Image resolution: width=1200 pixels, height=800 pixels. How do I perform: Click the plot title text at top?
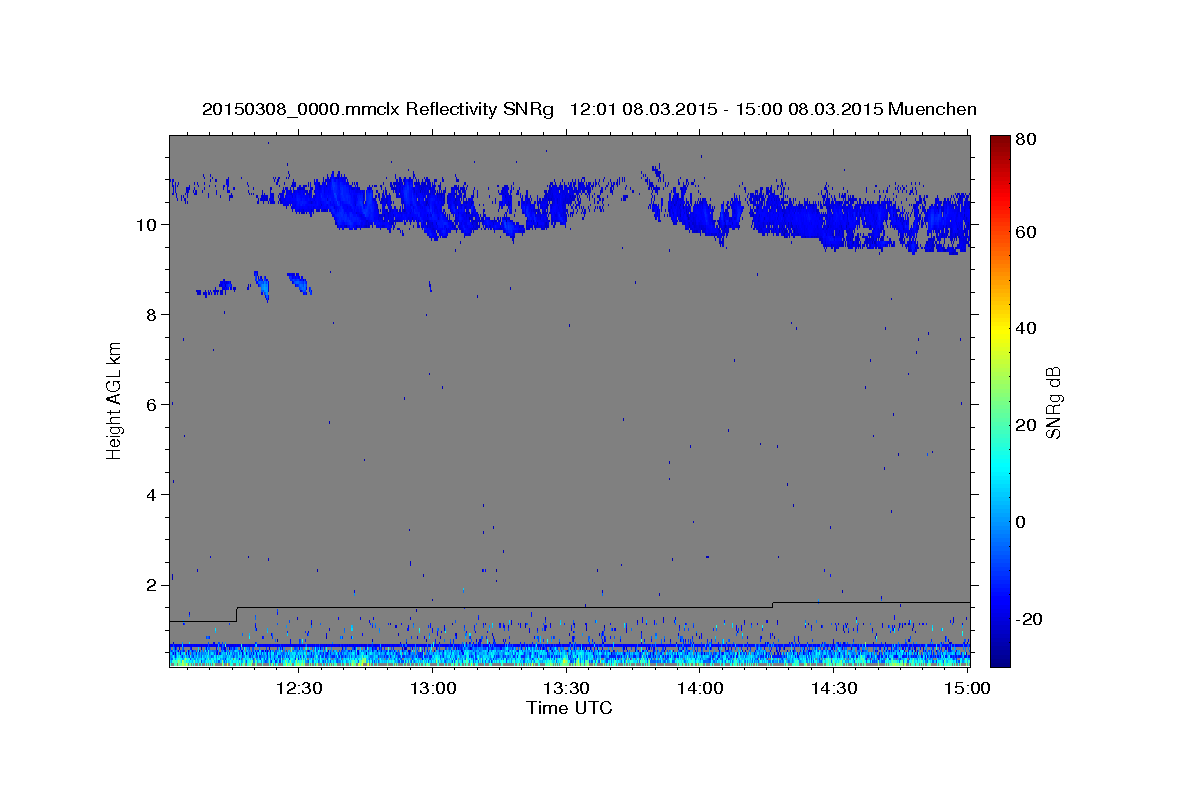pyautogui.click(x=589, y=109)
